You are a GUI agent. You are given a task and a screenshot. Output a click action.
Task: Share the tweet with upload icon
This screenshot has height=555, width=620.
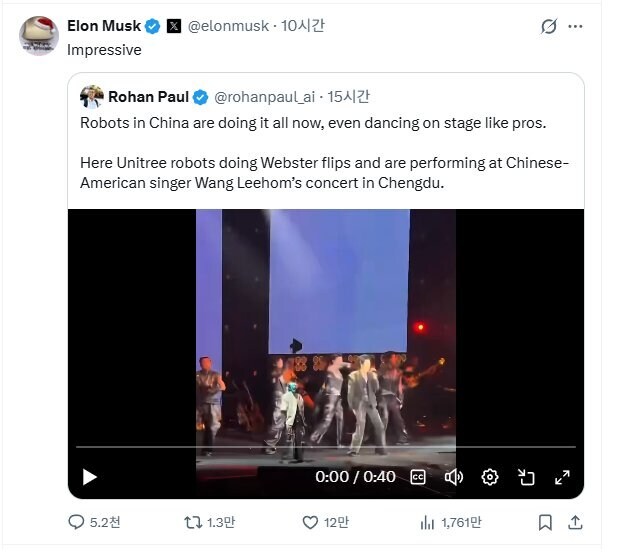(575, 522)
